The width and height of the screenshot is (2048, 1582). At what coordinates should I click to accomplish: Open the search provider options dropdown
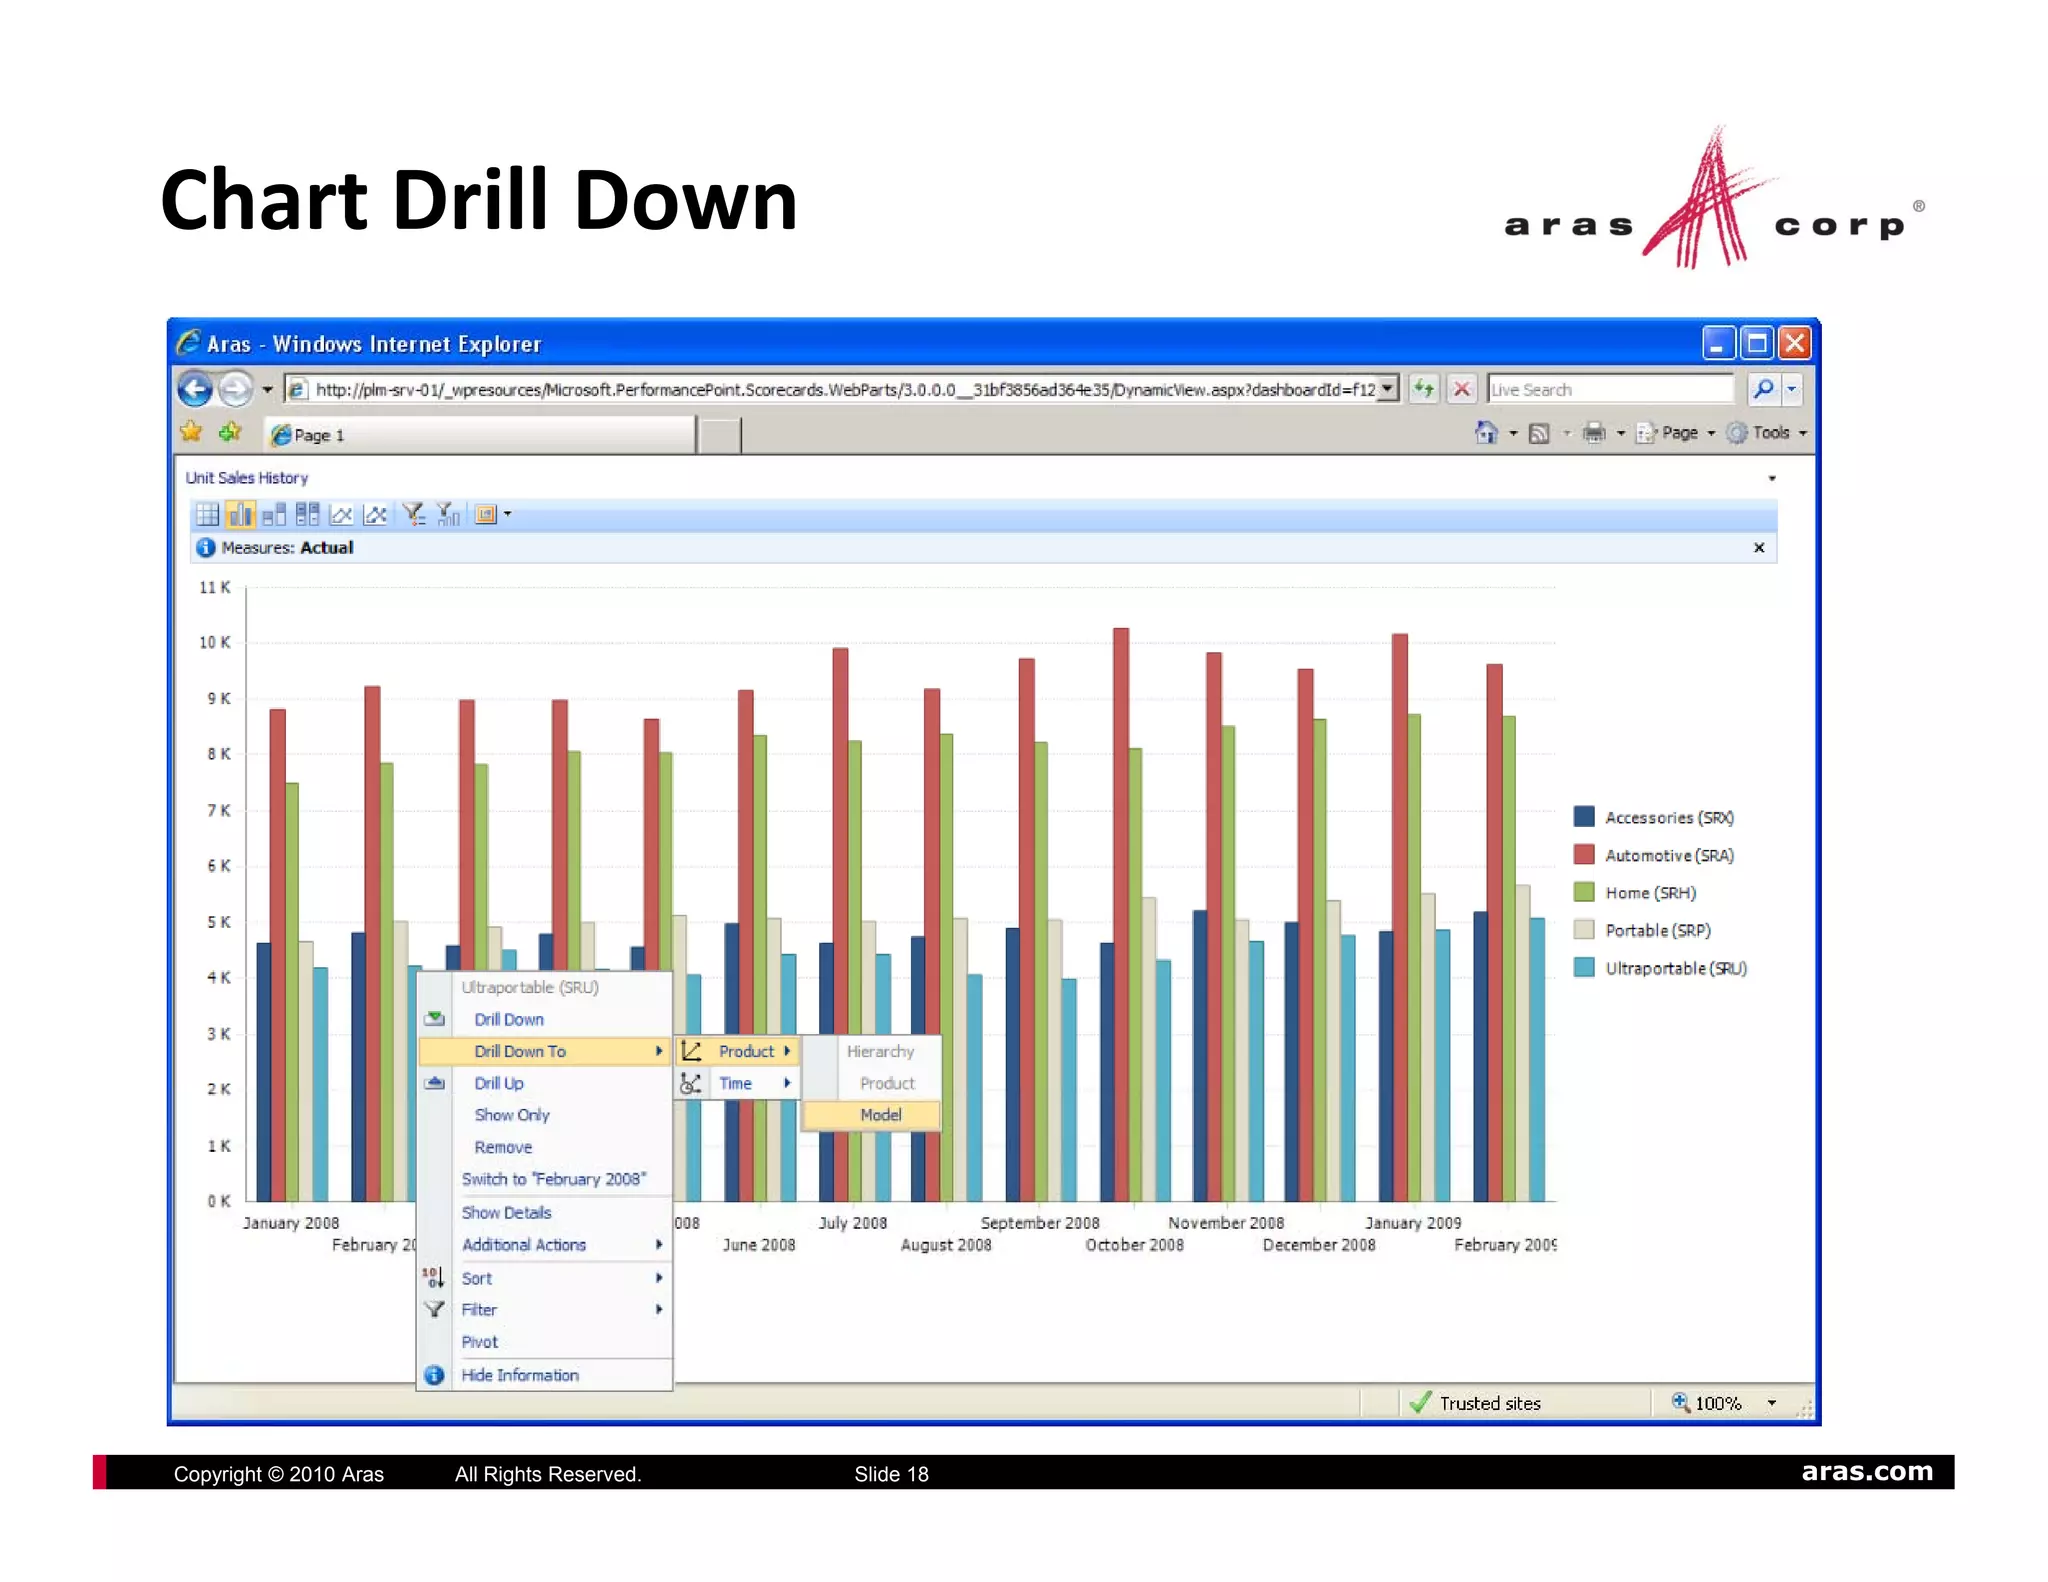(x=1791, y=389)
